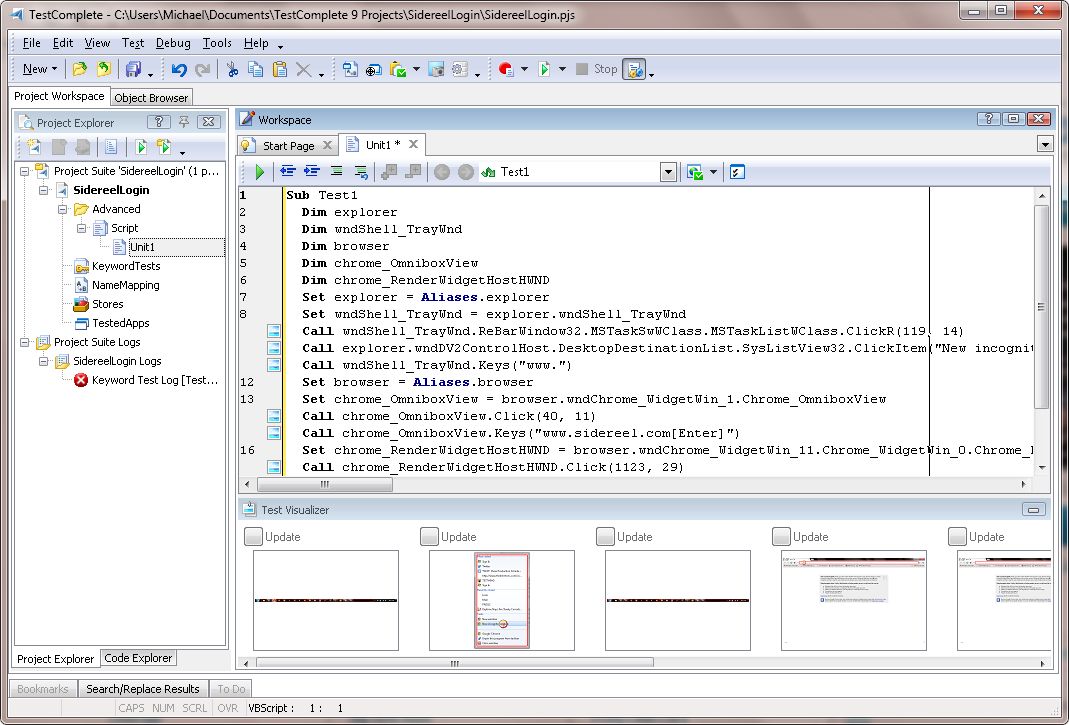
Task: Click the Test Visualizer horizontal scrollbar
Action: point(454,663)
